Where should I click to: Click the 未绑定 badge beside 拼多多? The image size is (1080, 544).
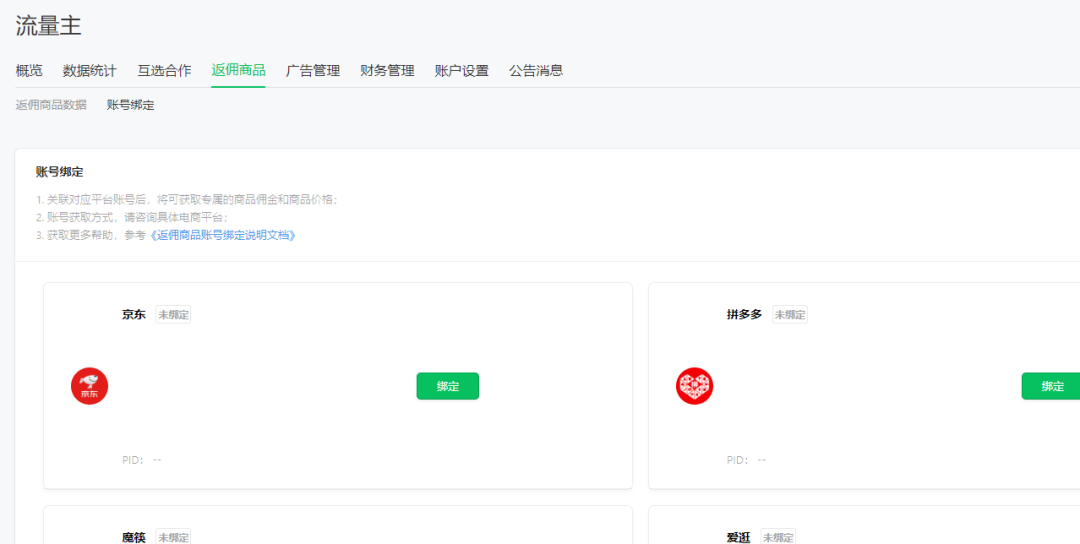point(790,315)
